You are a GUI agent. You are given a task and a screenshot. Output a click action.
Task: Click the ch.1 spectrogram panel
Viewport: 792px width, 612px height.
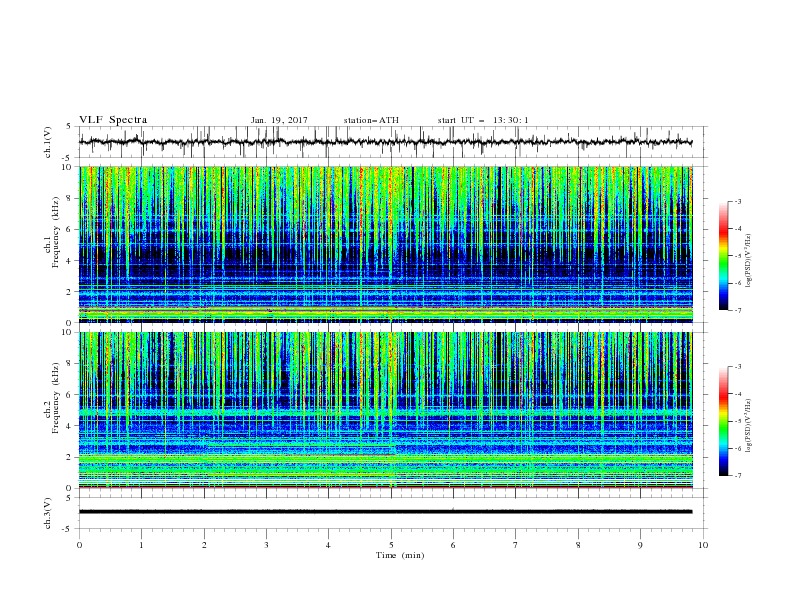(x=386, y=244)
